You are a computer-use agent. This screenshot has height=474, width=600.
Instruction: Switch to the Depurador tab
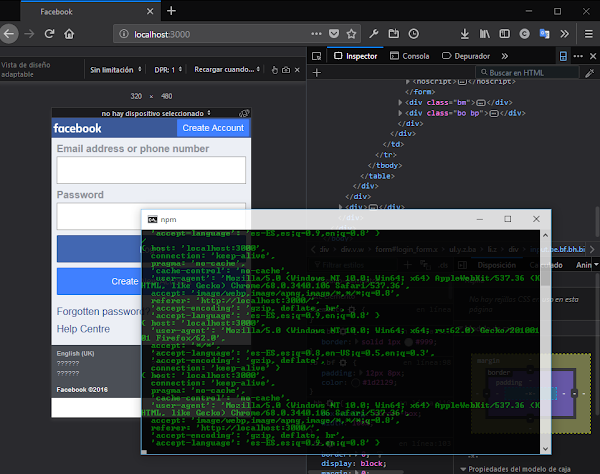(465, 56)
